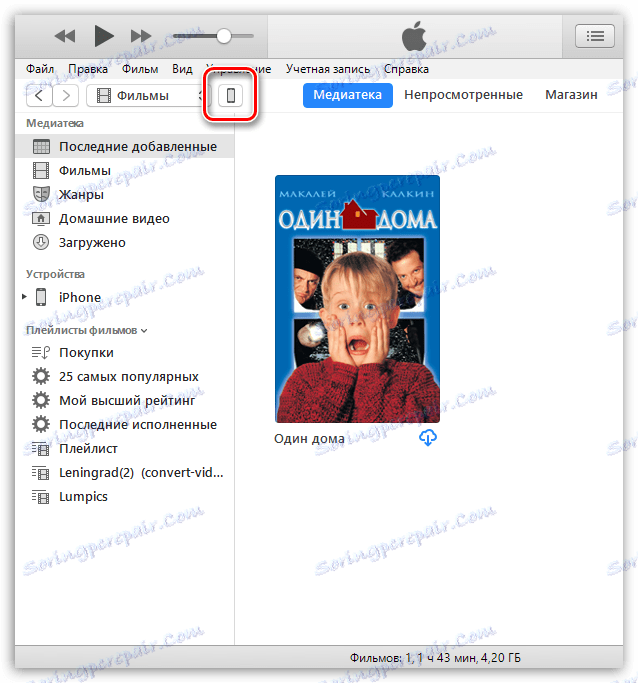This screenshot has width=638, height=683.
Task: Download Один дома via cloud icon
Action: point(428,438)
